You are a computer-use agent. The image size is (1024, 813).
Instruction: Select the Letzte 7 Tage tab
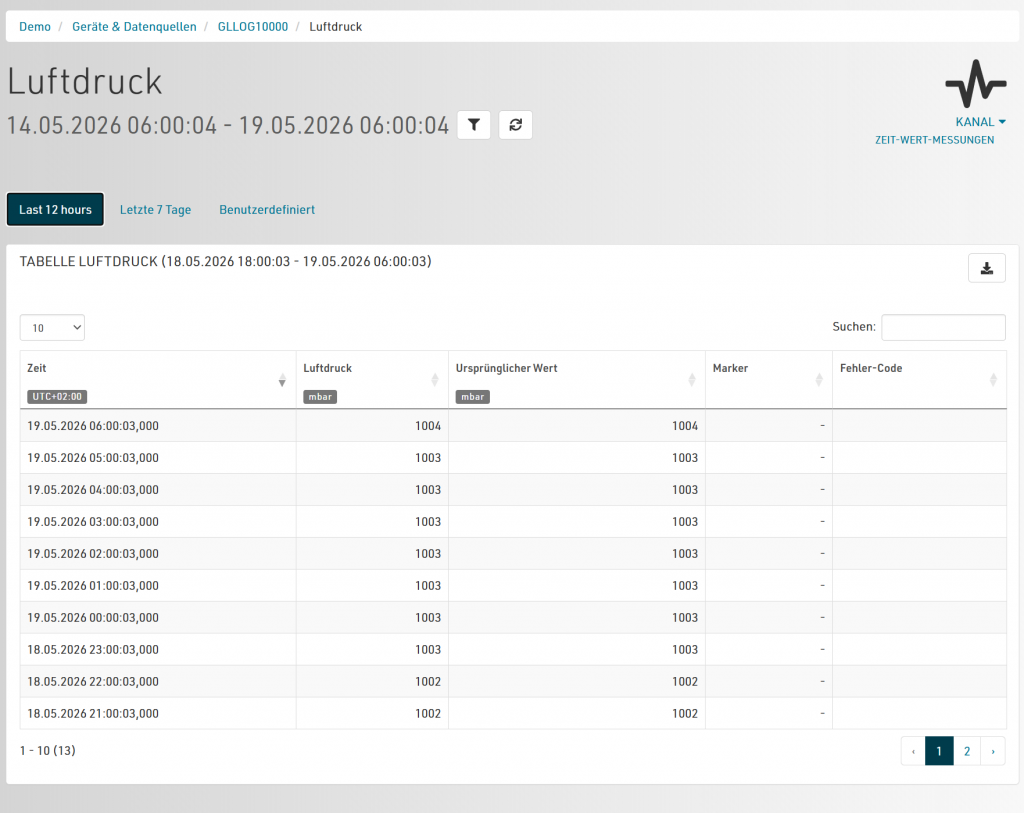[x=155, y=210]
